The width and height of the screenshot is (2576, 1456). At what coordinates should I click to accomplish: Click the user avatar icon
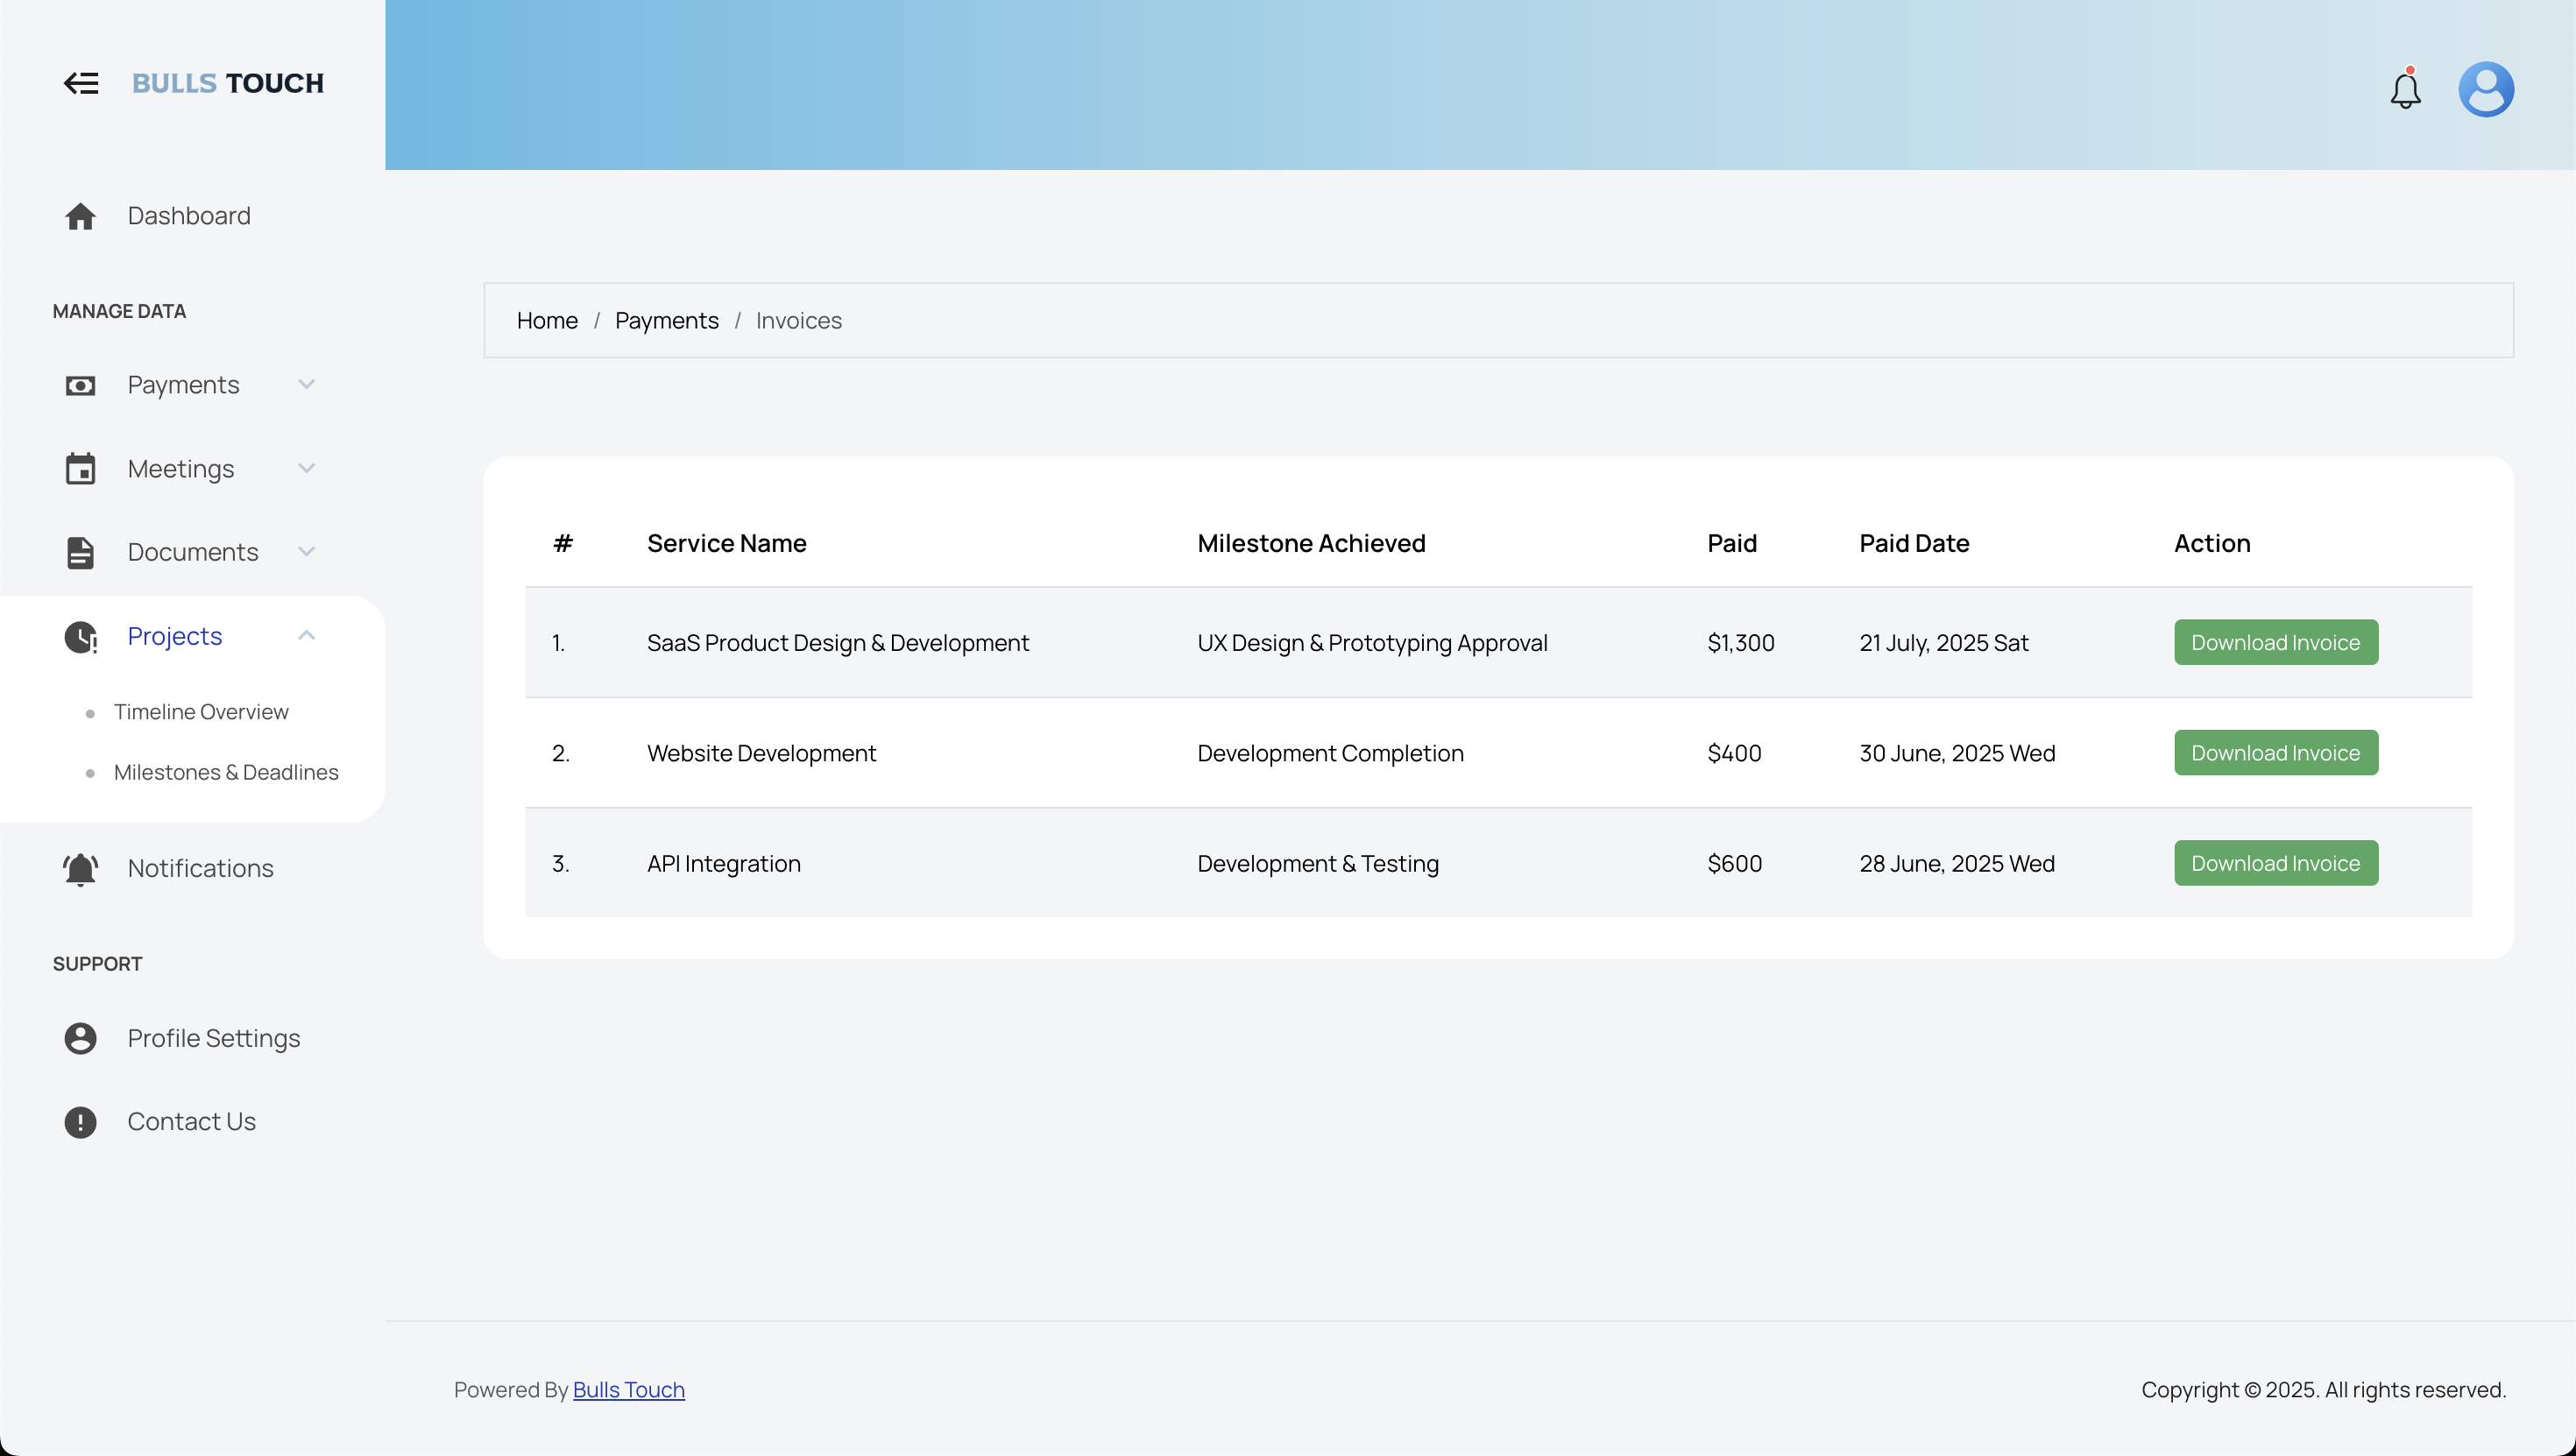pos(2486,90)
